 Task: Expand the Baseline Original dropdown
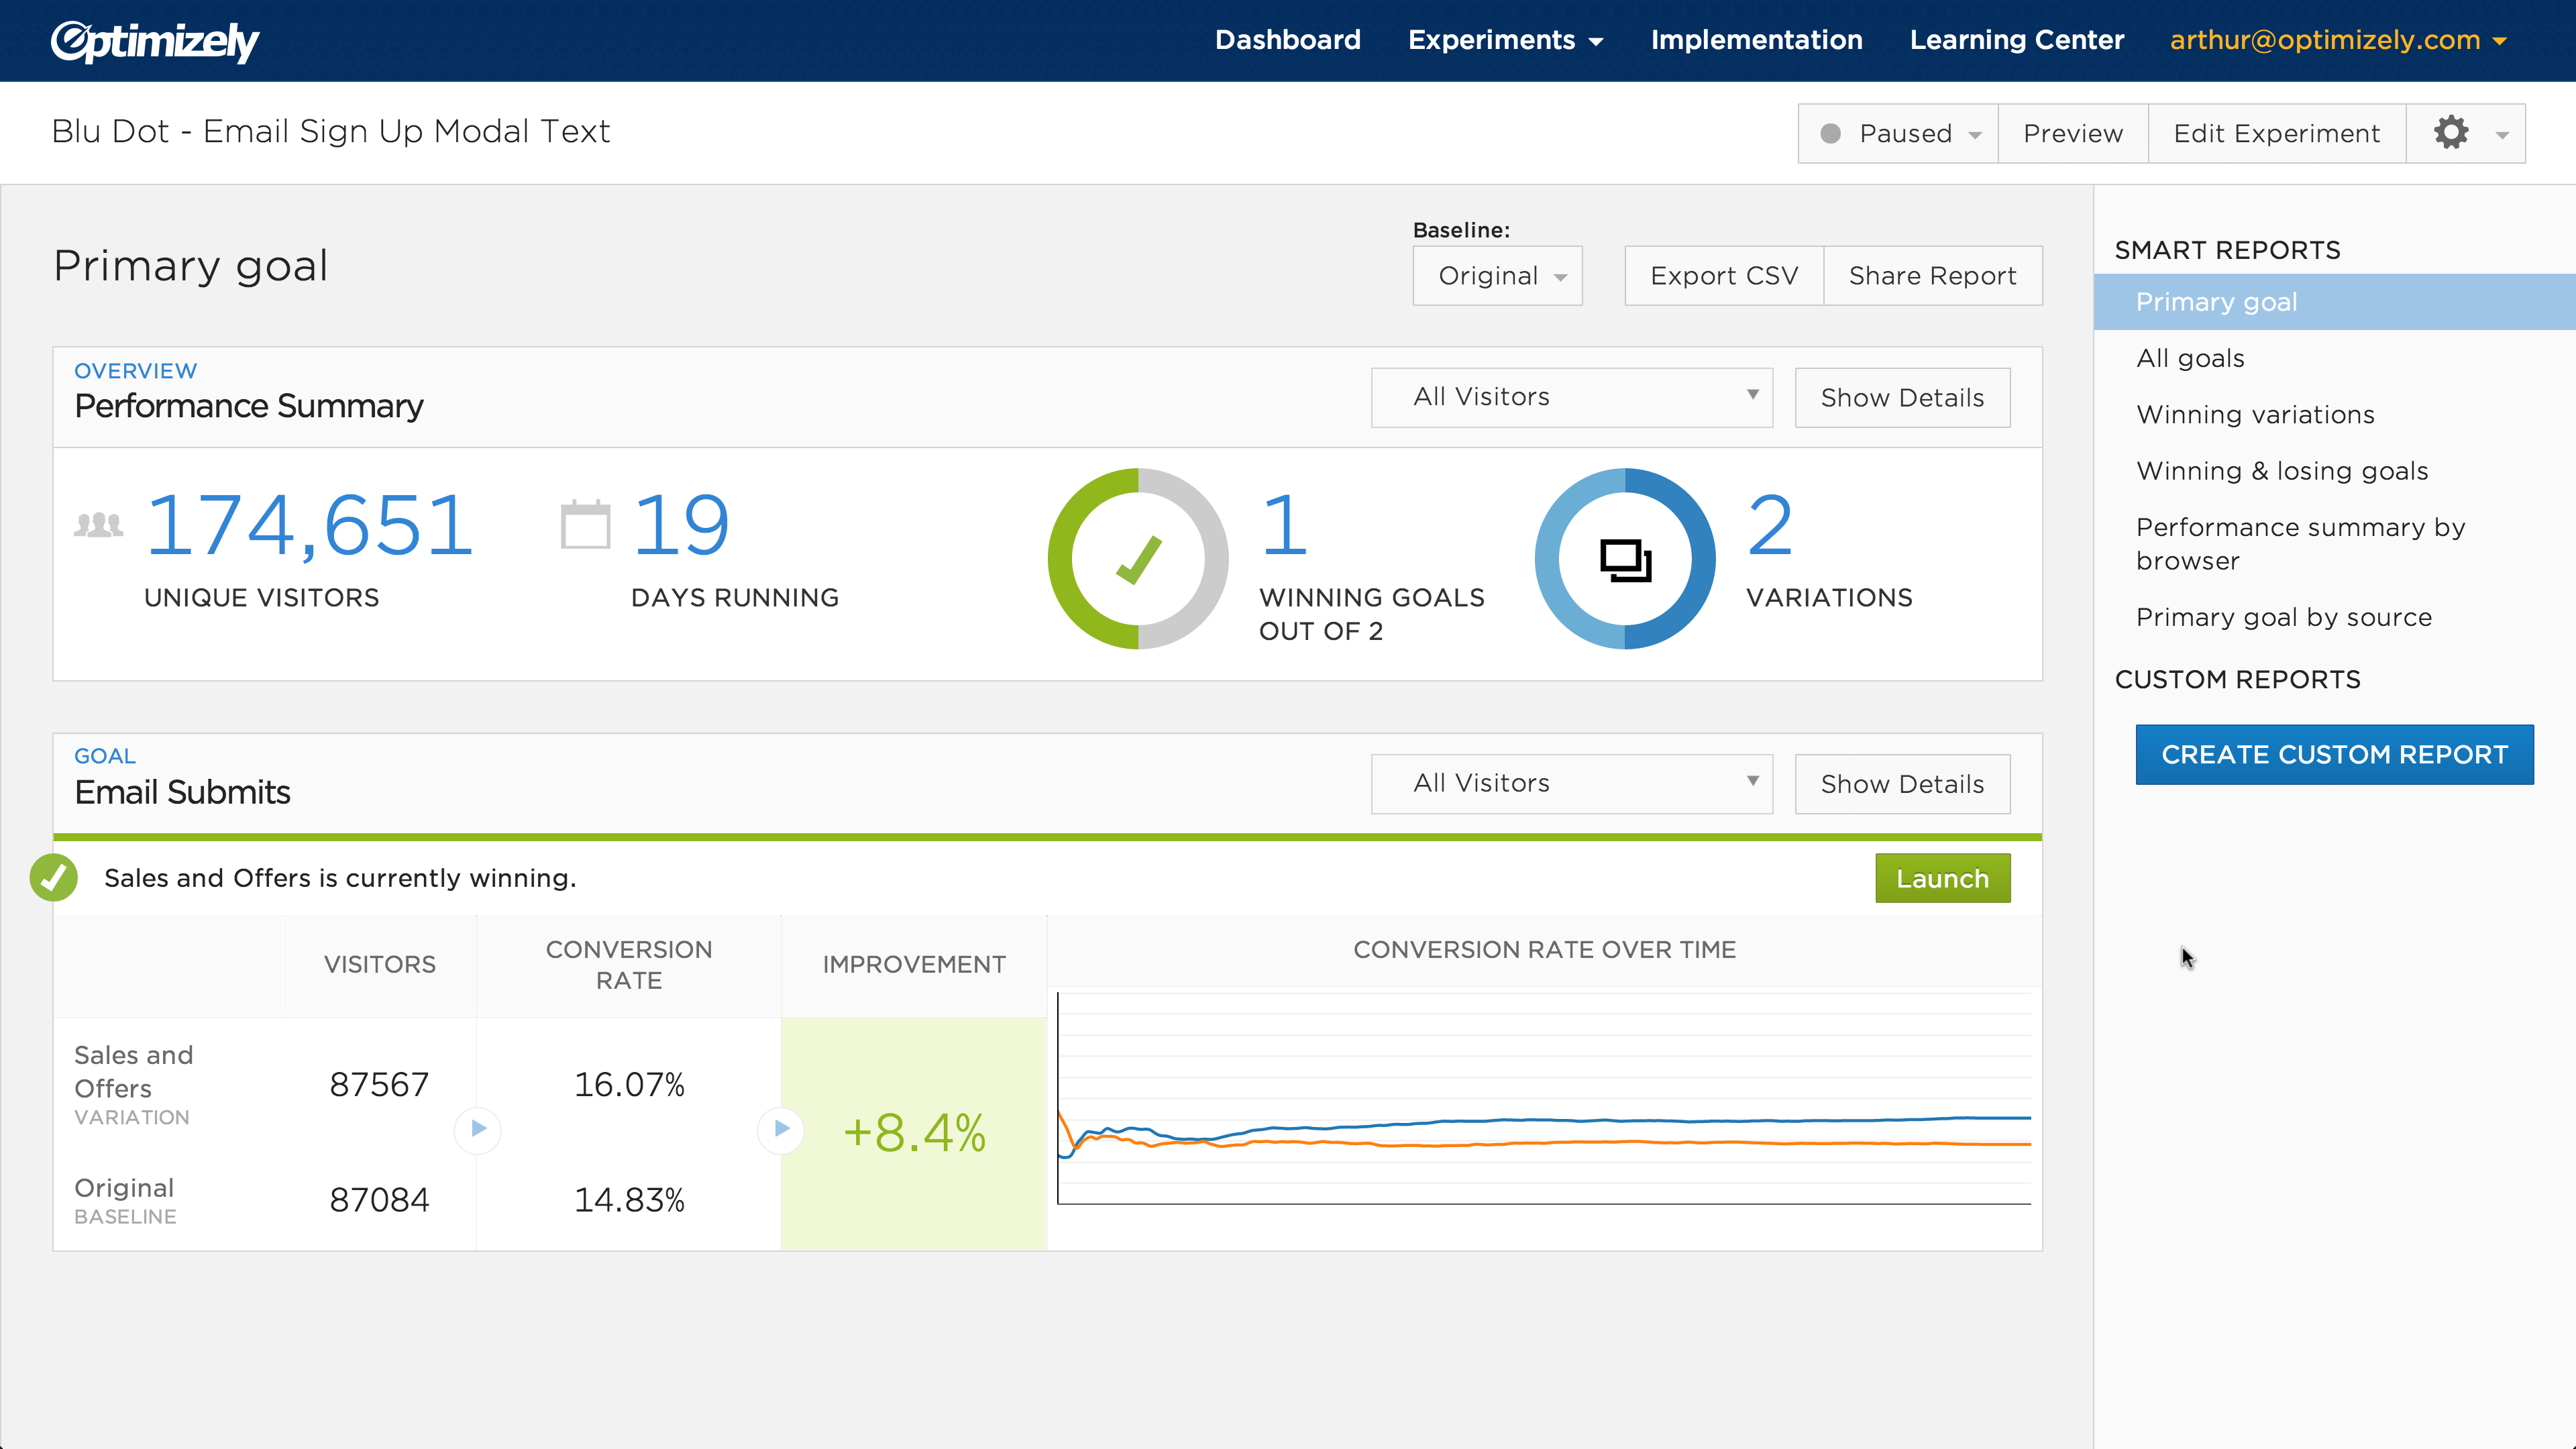pyautogui.click(x=1499, y=274)
